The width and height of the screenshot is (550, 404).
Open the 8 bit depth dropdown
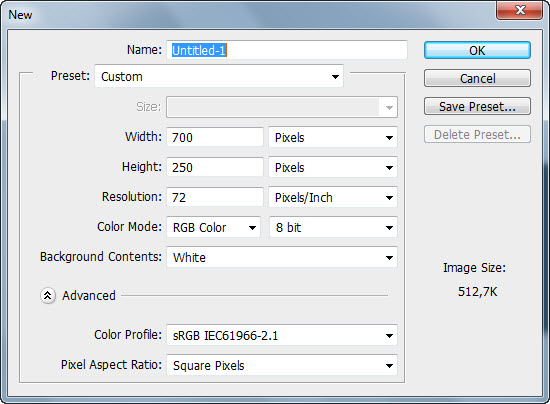[x=333, y=227]
